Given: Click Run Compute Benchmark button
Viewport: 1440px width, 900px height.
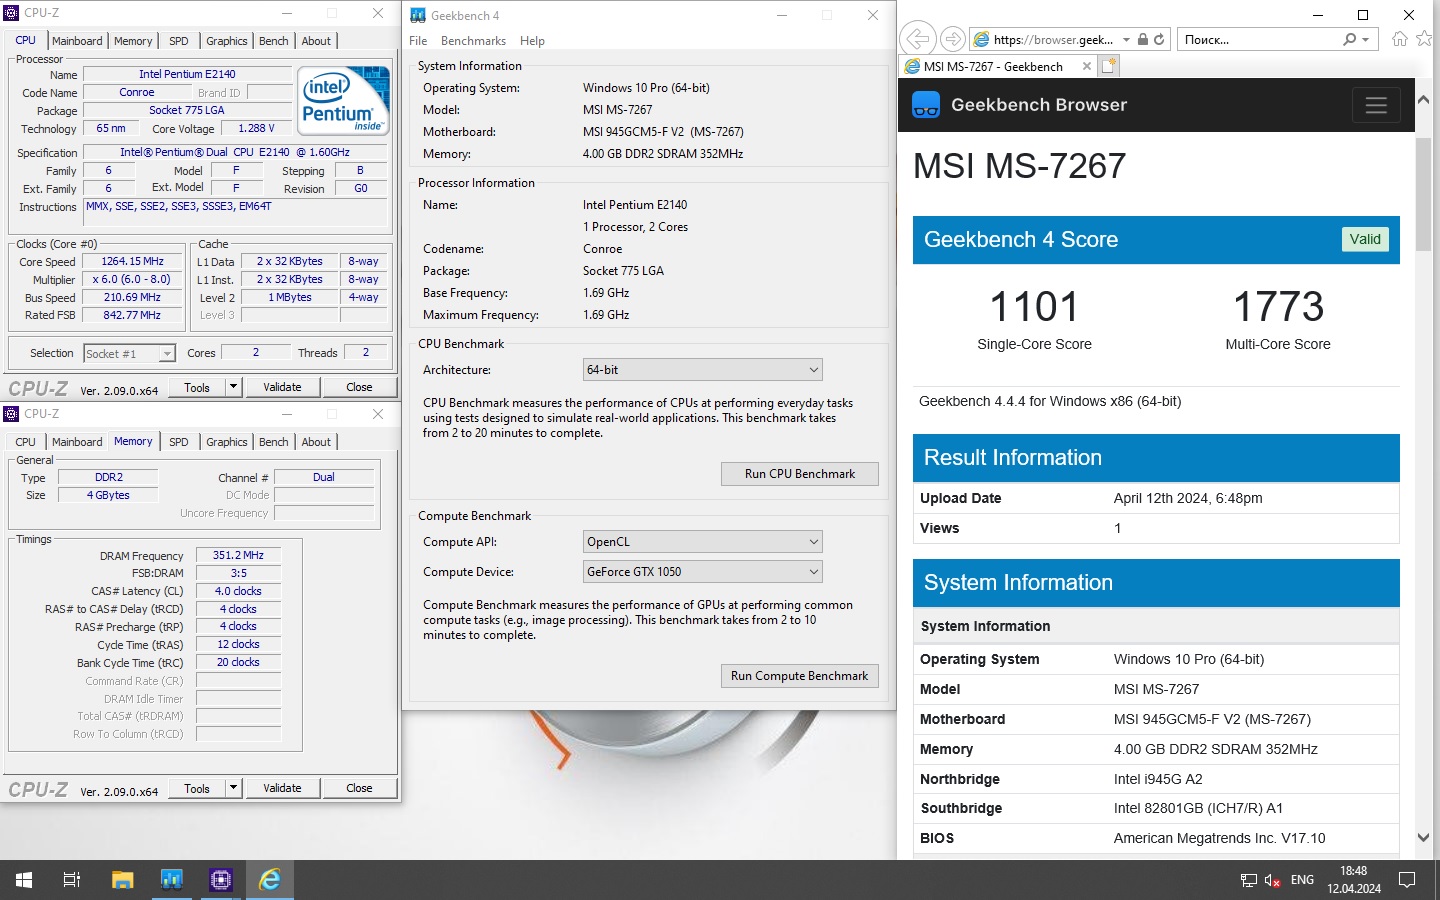Looking at the screenshot, I should [x=800, y=676].
